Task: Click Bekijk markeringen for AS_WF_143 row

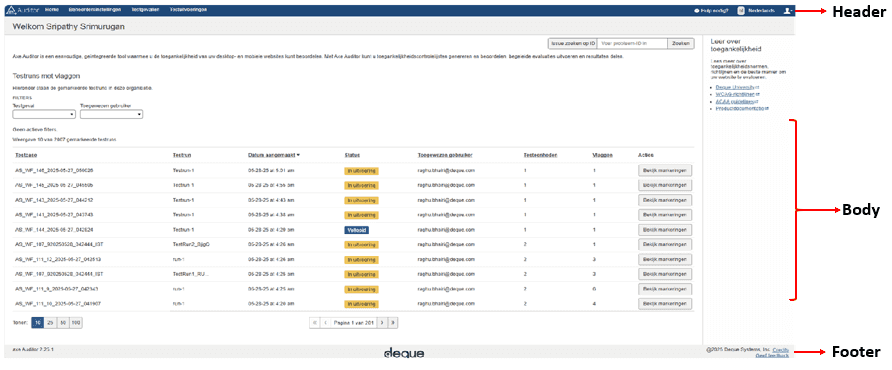Action: pyautogui.click(x=665, y=200)
